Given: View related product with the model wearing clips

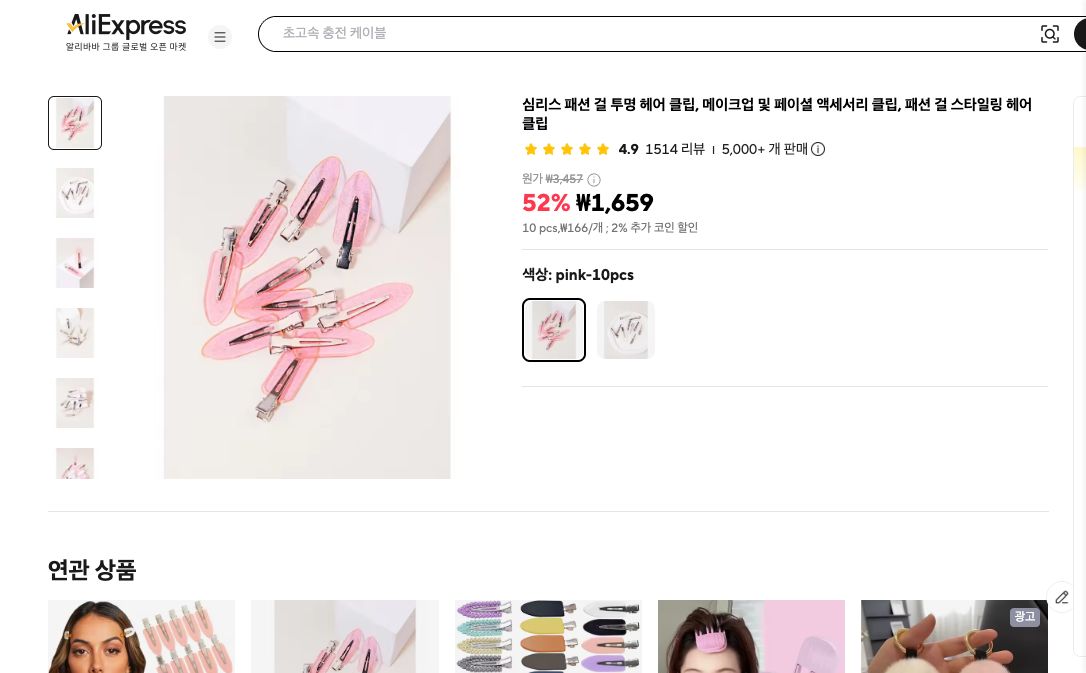Looking at the screenshot, I should (x=141, y=637).
